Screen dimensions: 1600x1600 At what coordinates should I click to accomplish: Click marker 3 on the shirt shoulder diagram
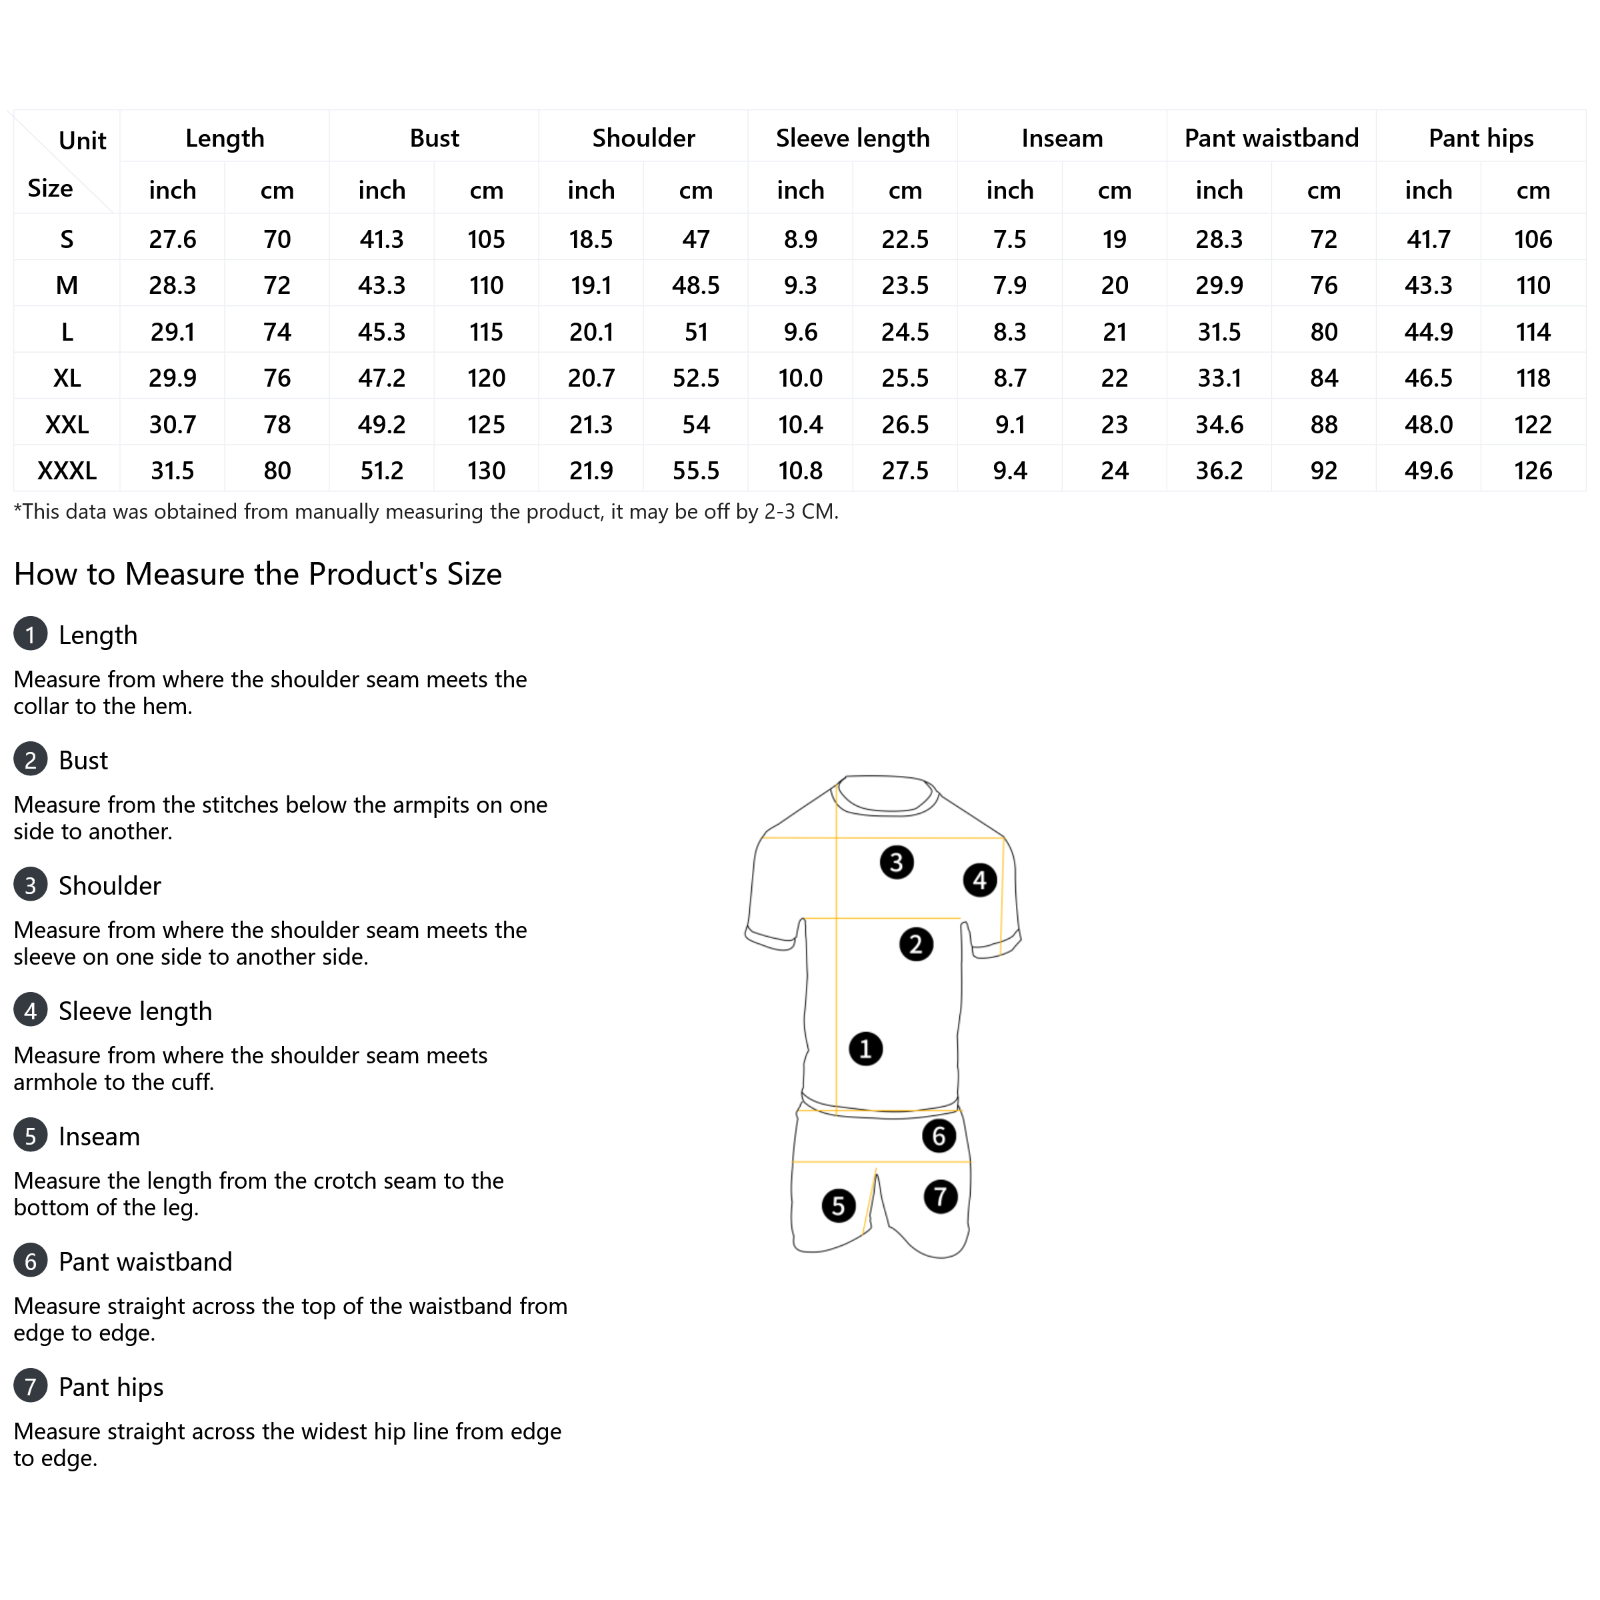(x=896, y=862)
